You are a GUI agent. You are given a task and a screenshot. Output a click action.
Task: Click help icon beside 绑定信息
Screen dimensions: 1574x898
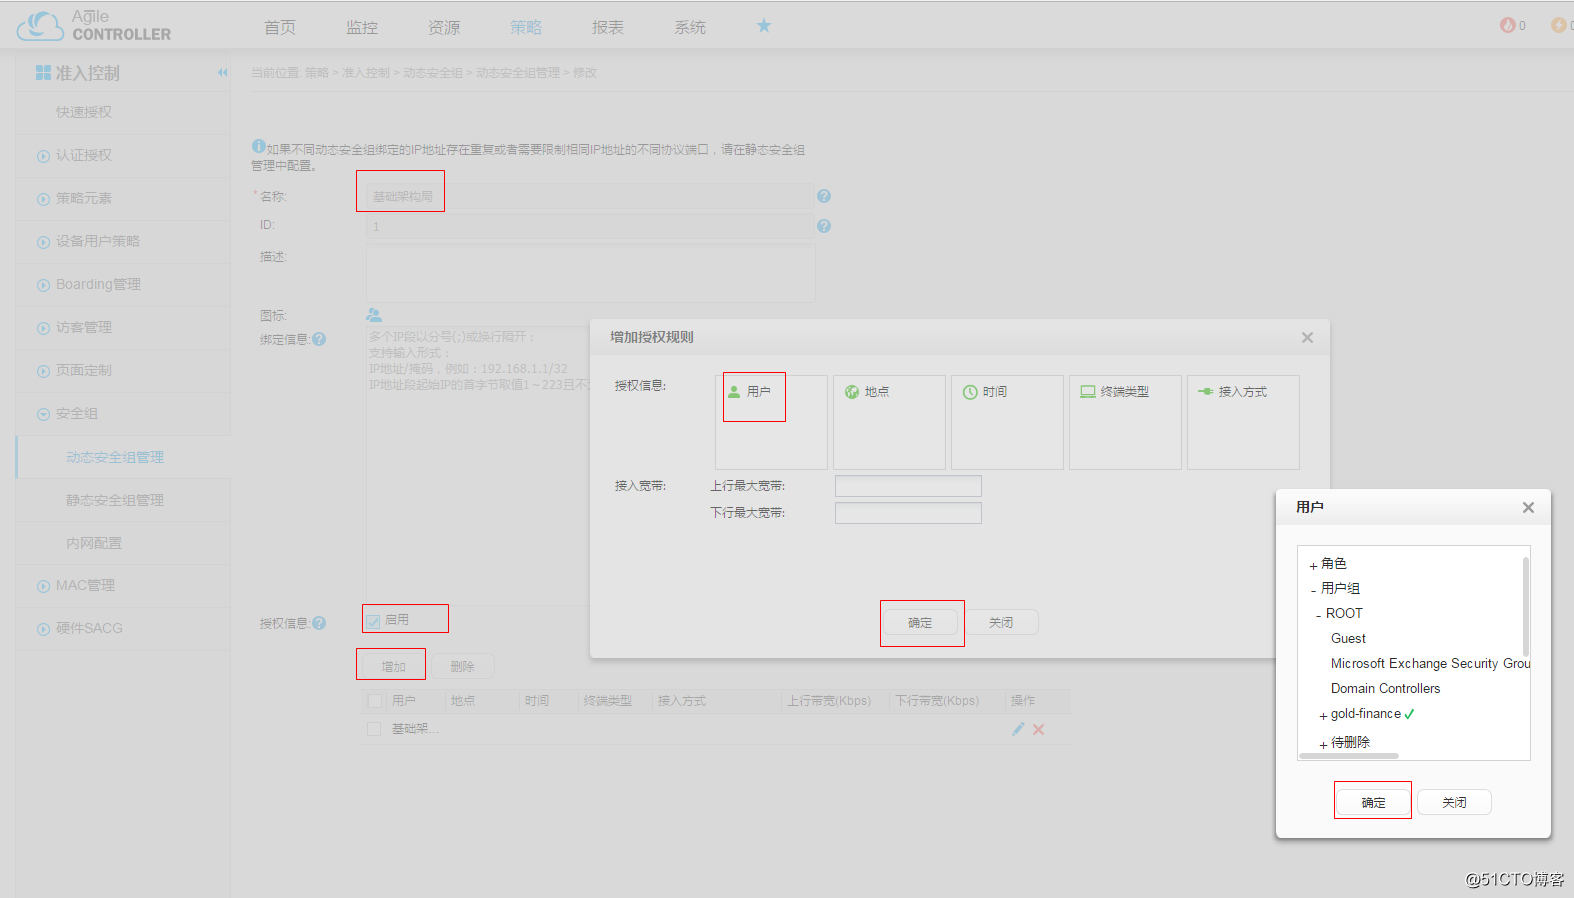coord(319,339)
